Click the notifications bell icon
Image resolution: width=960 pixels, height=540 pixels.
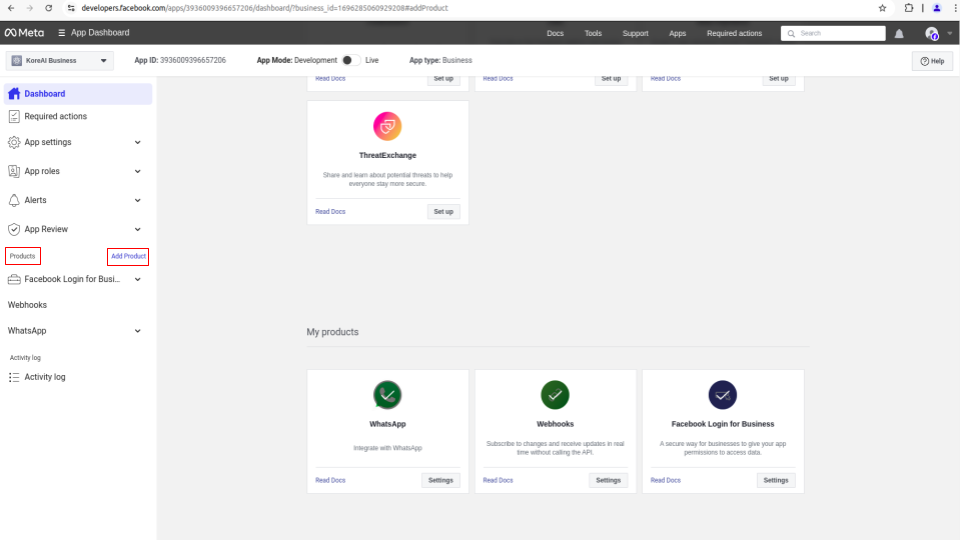[x=899, y=33]
